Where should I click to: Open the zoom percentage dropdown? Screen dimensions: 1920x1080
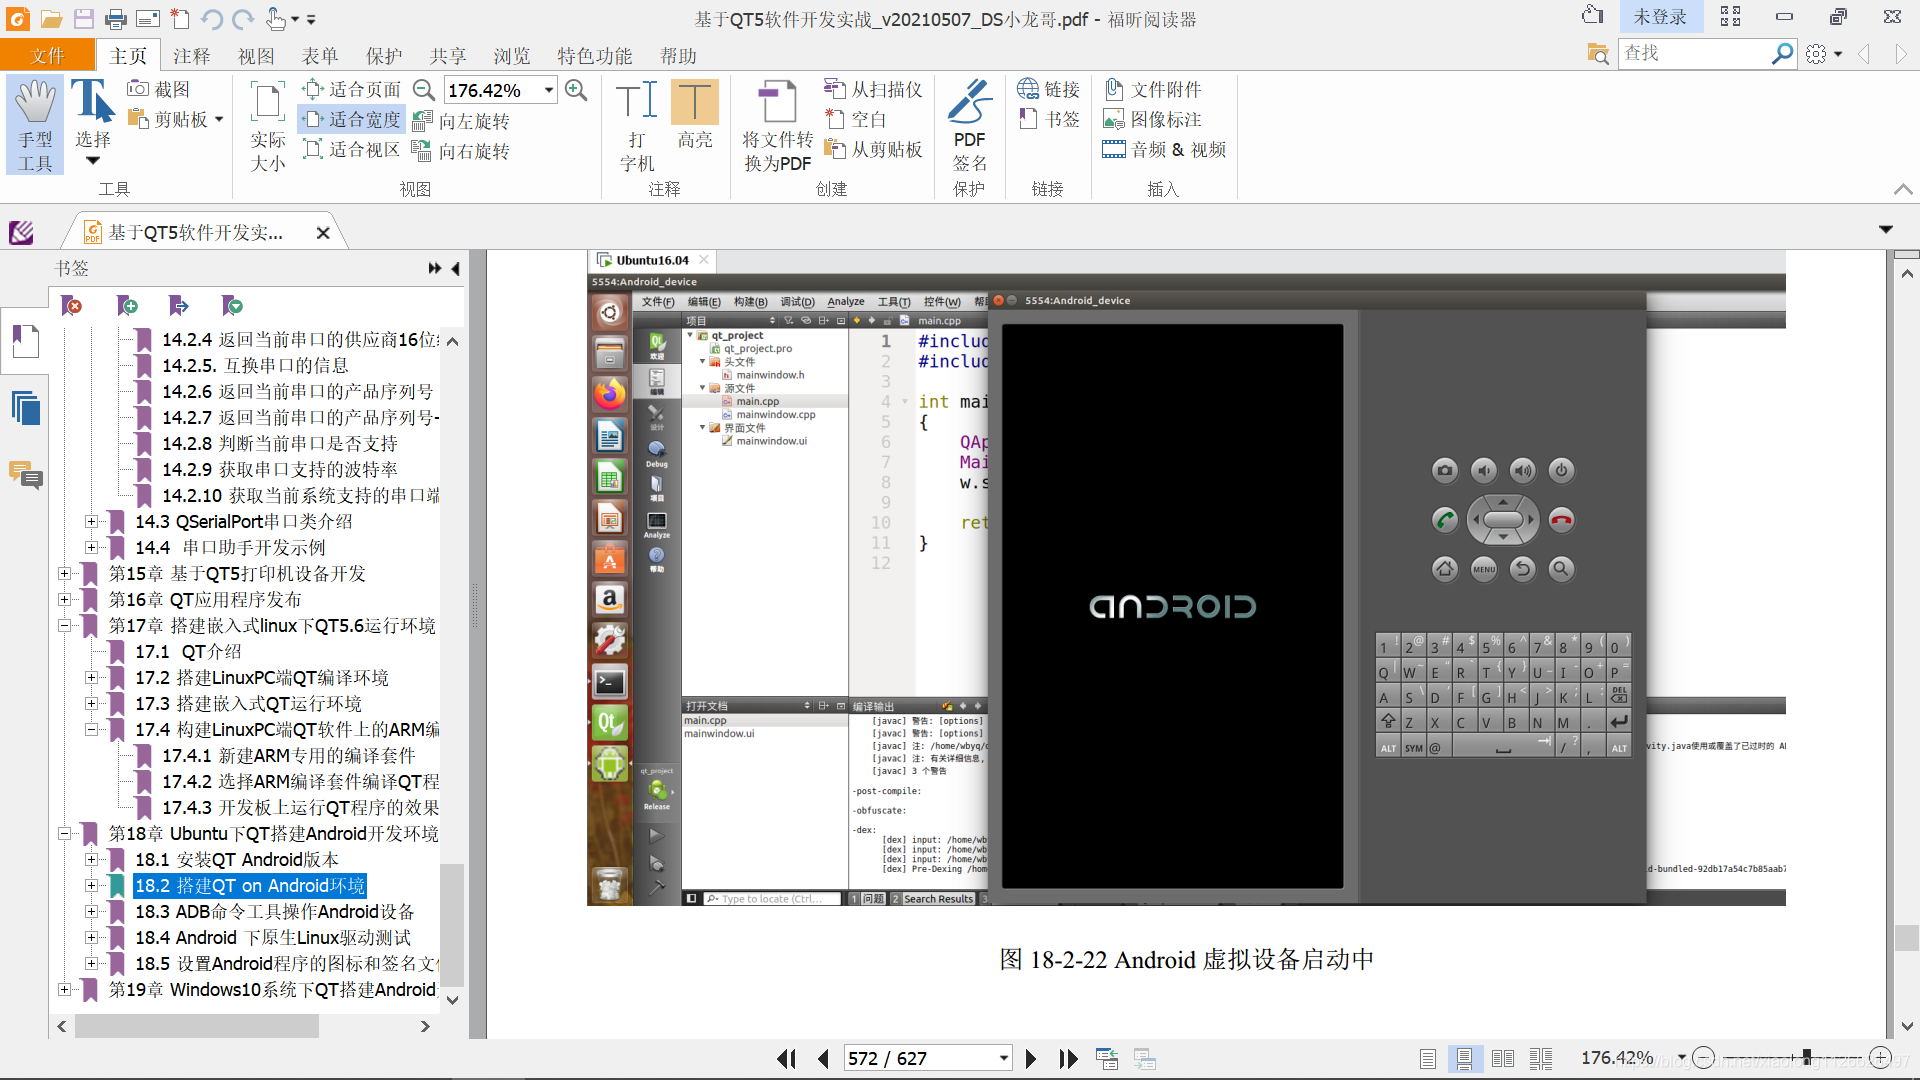549,90
